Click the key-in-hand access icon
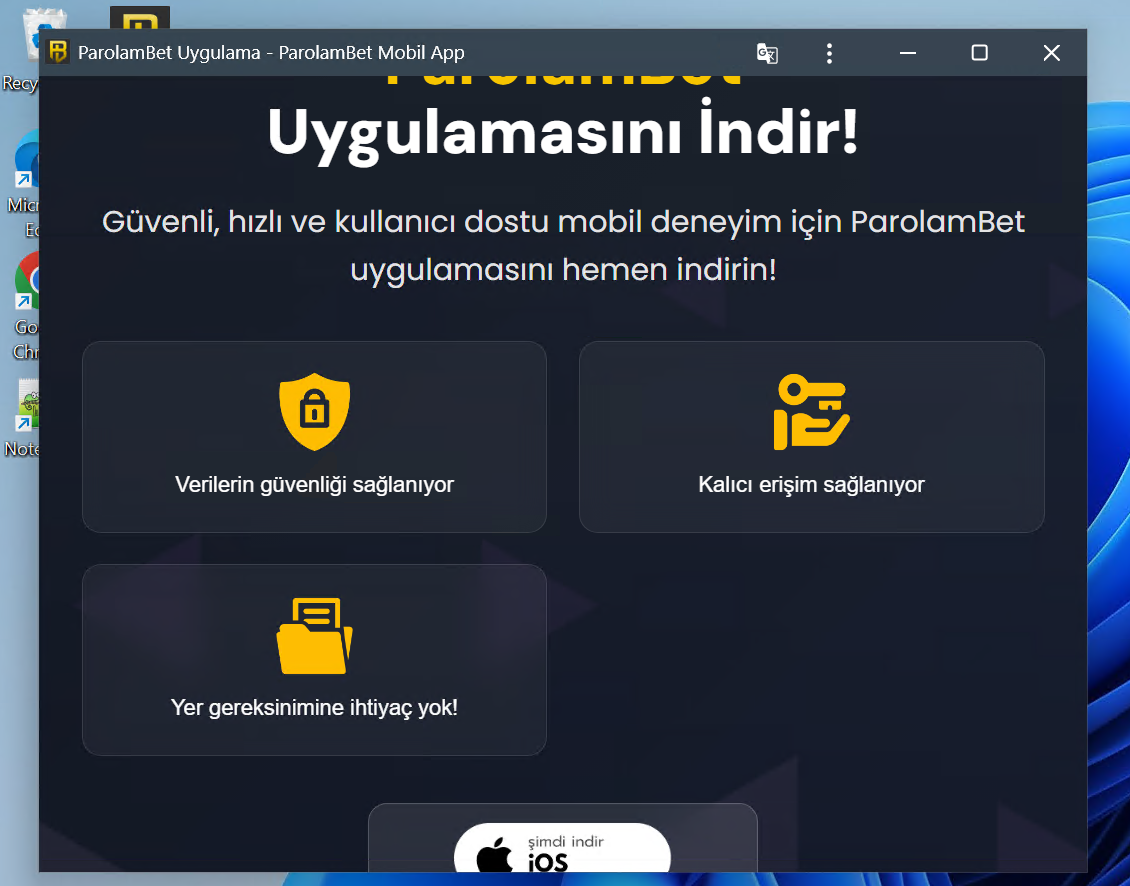The image size is (1130, 886). pos(811,412)
